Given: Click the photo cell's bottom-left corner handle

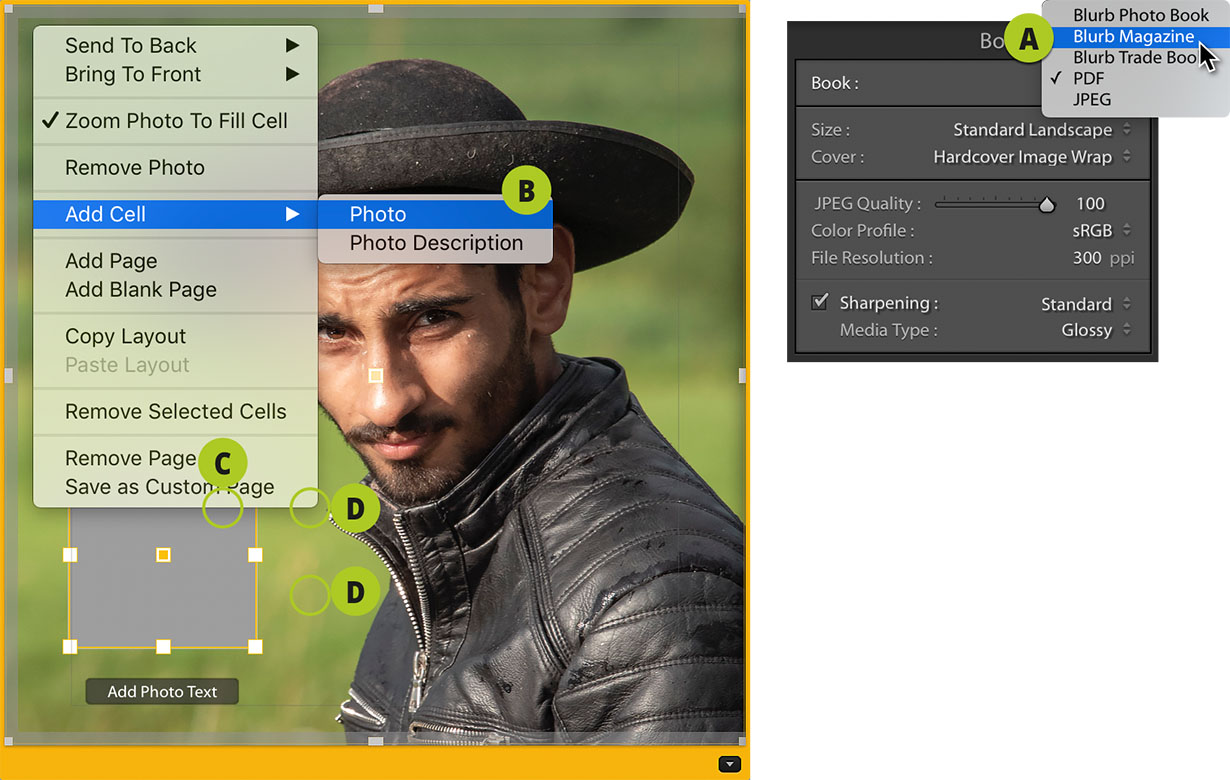Looking at the screenshot, I should click(8, 742).
